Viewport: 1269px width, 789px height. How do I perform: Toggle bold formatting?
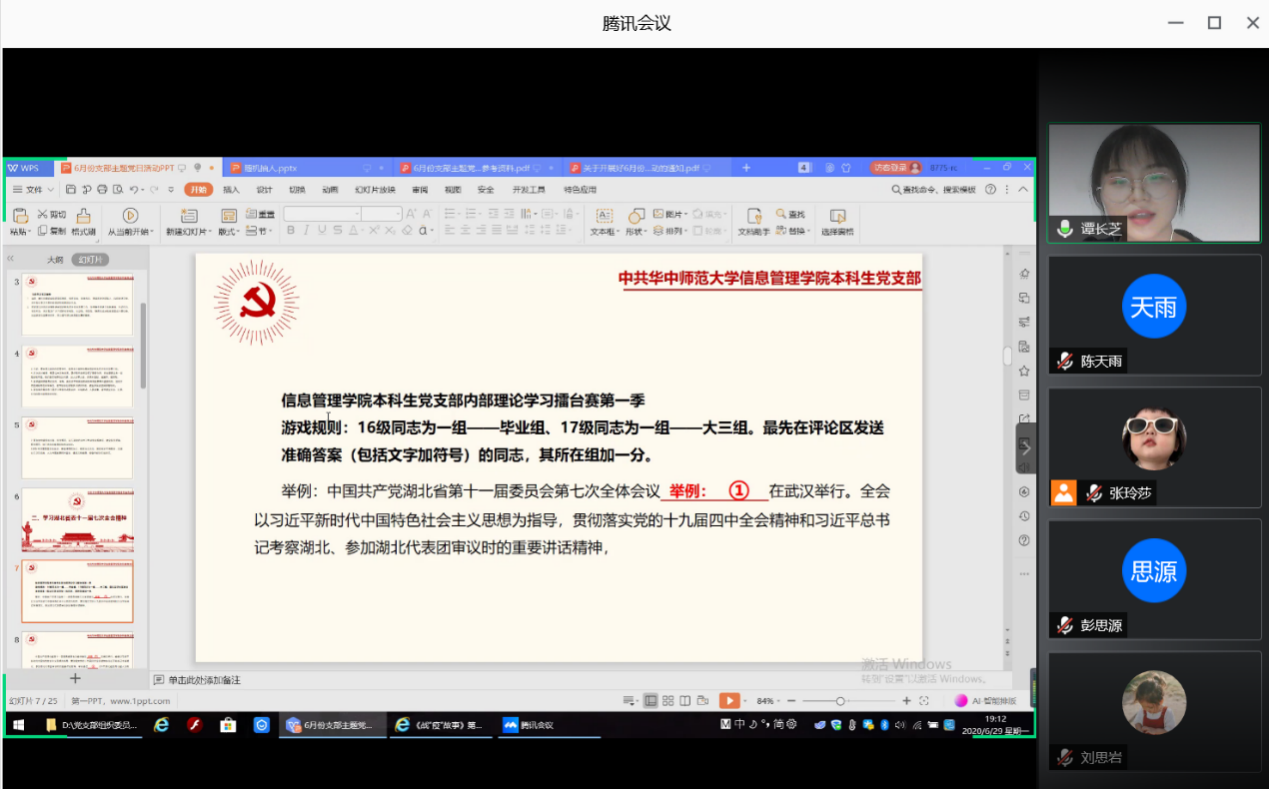[x=291, y=231]
